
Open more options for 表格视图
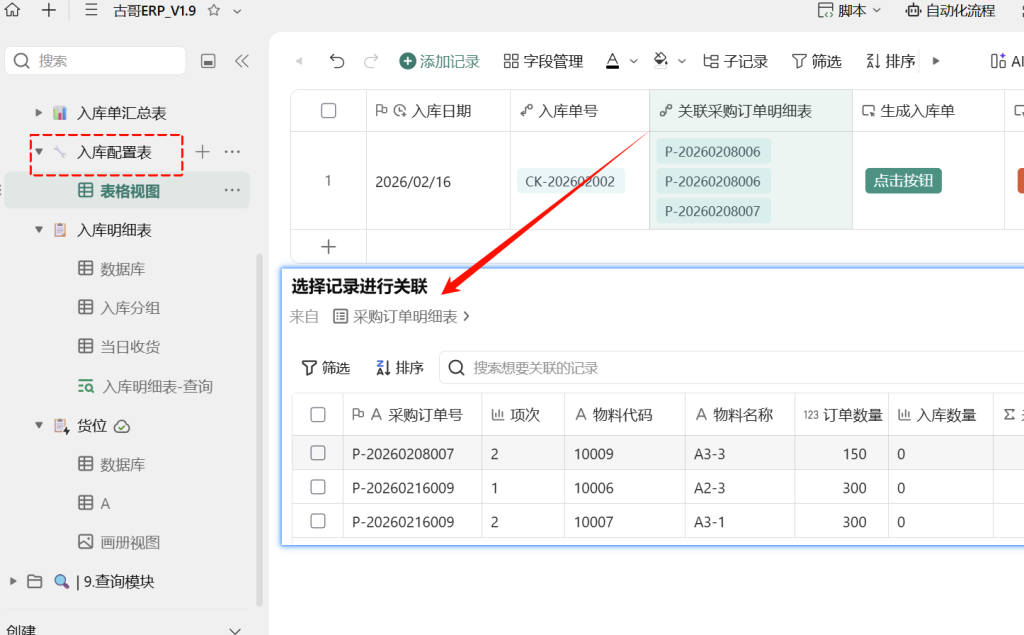coord(232,190)
